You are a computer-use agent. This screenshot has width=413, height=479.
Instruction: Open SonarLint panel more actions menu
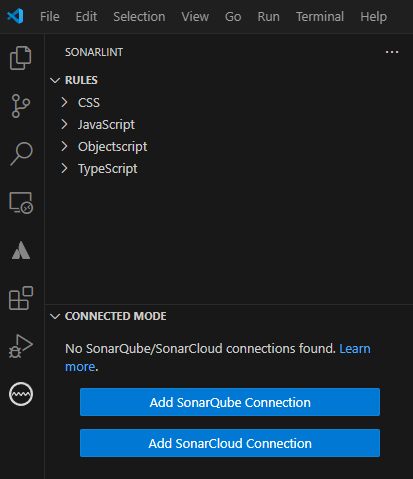pyautogui.click(x=392, y=52)
